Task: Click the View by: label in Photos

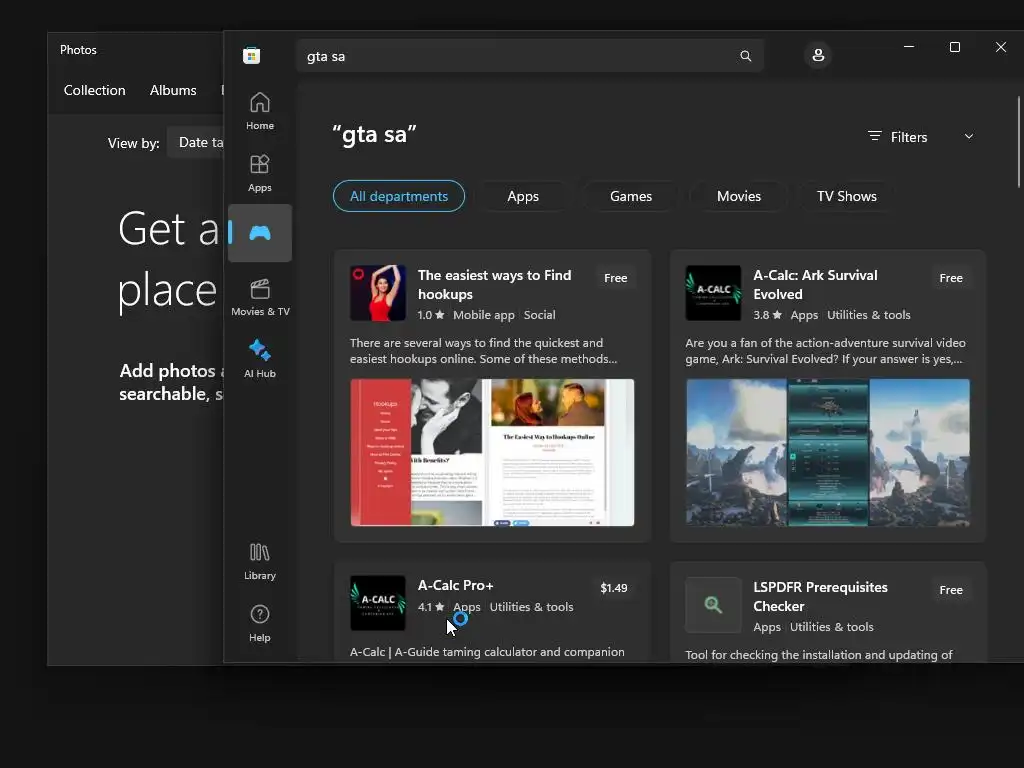Action: [133, 143]
